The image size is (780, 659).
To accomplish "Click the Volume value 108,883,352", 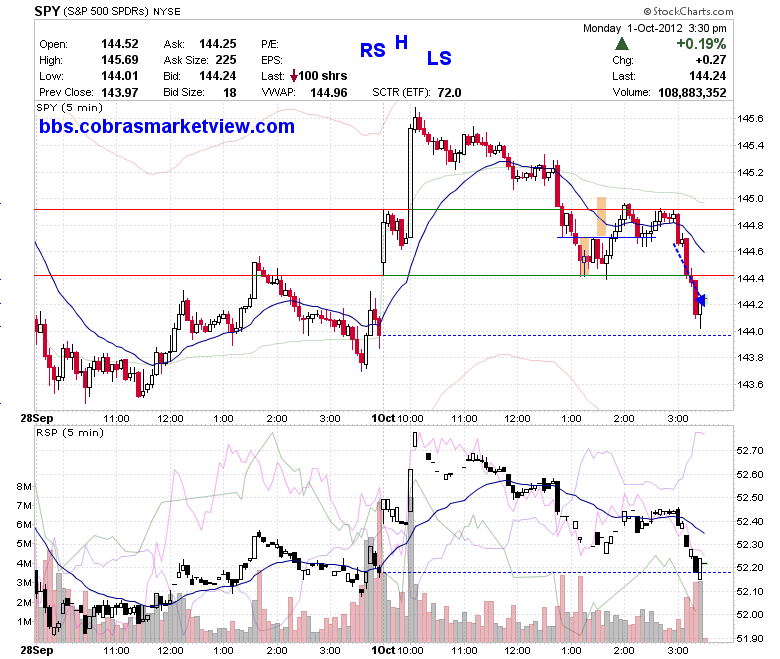I will [692, 93].
